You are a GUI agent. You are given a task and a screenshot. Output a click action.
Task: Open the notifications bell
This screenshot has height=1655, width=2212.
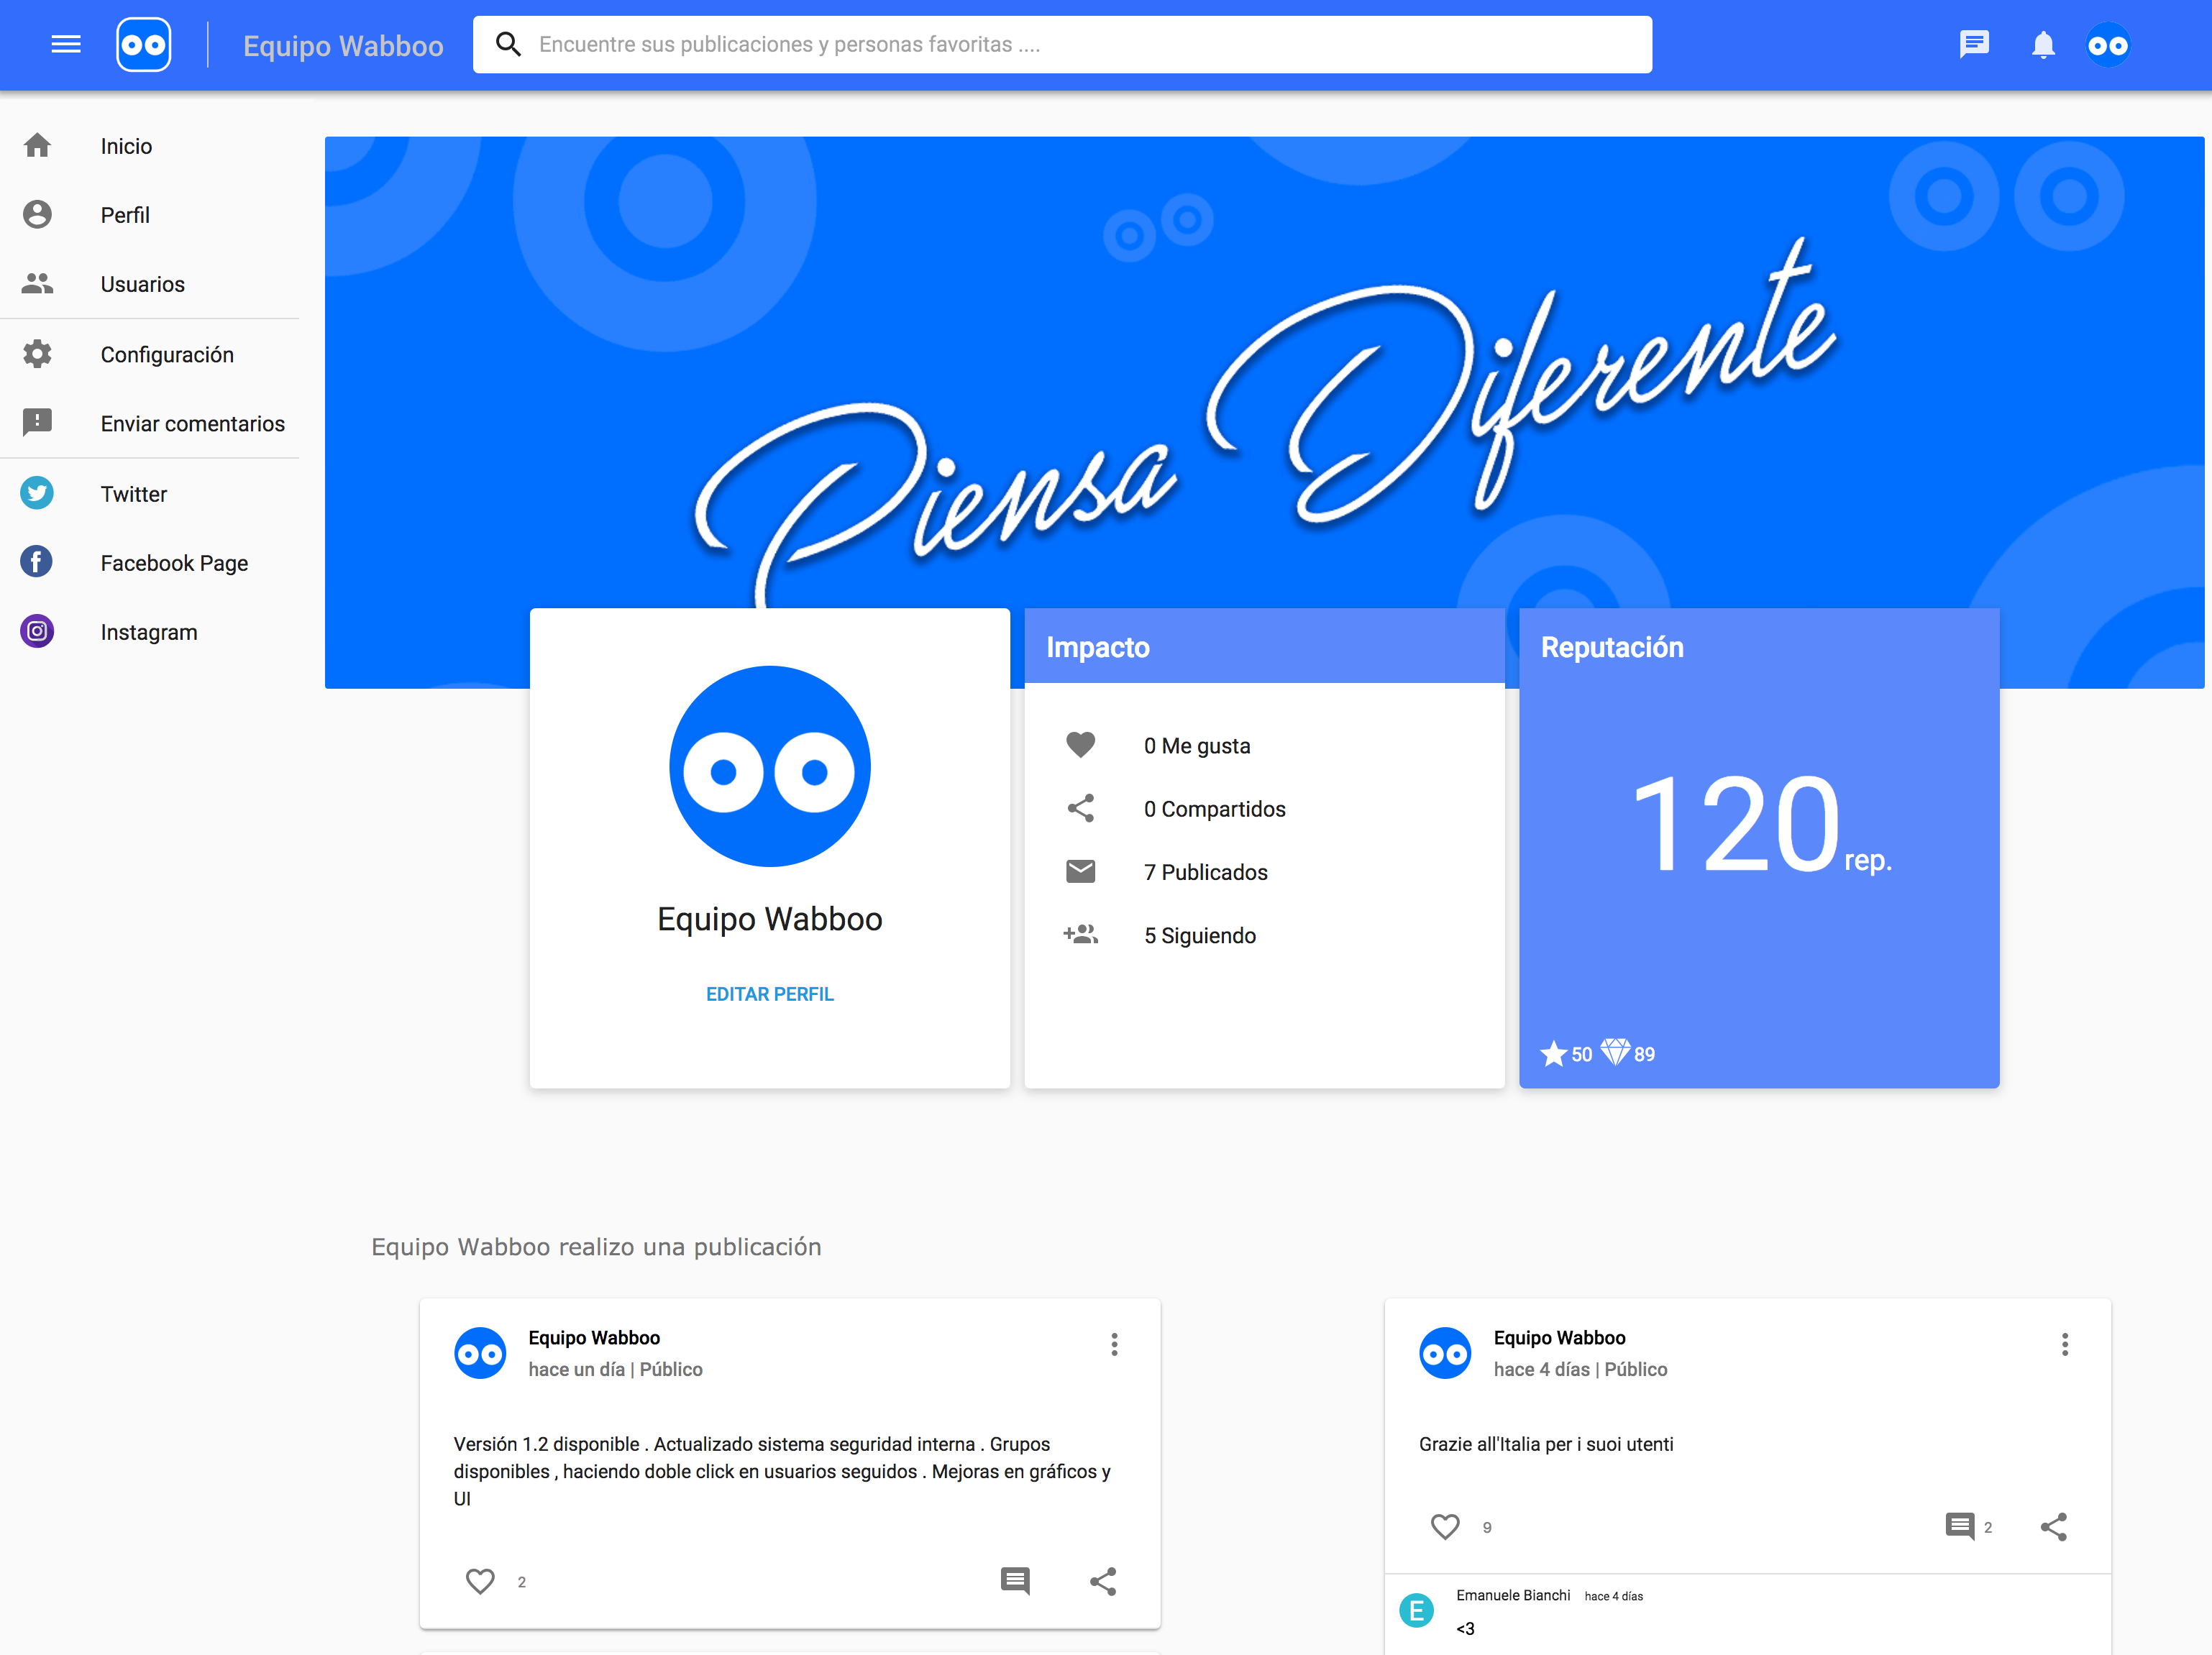[2042, 45]
